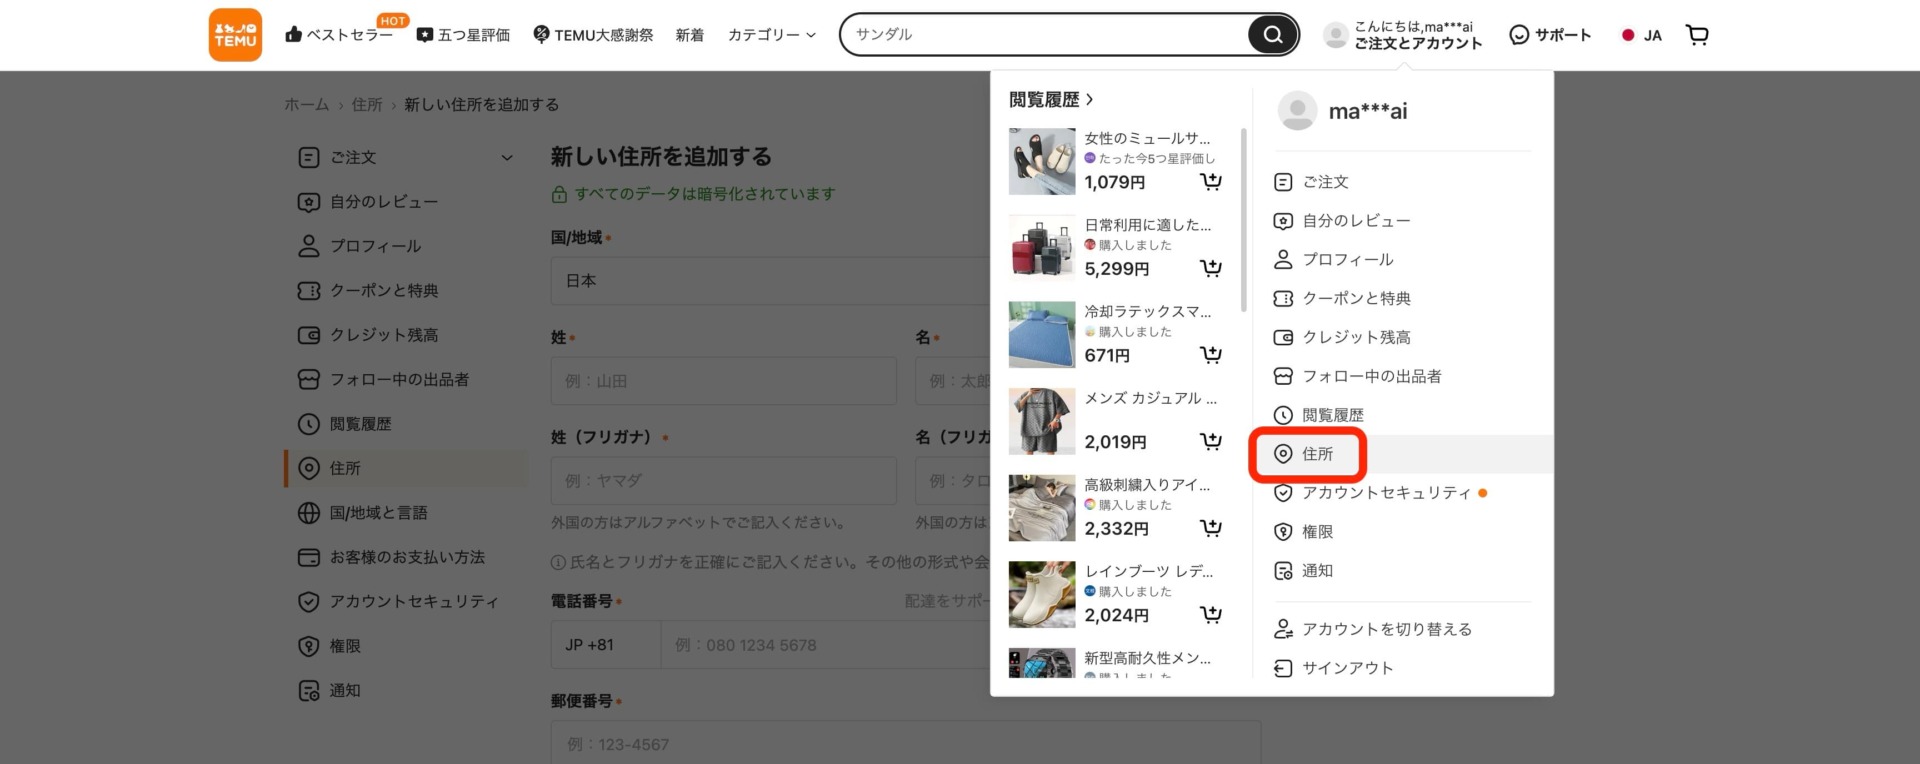
Task: Click the phone number field 080 1234 5678
Action: pos(825,645)
